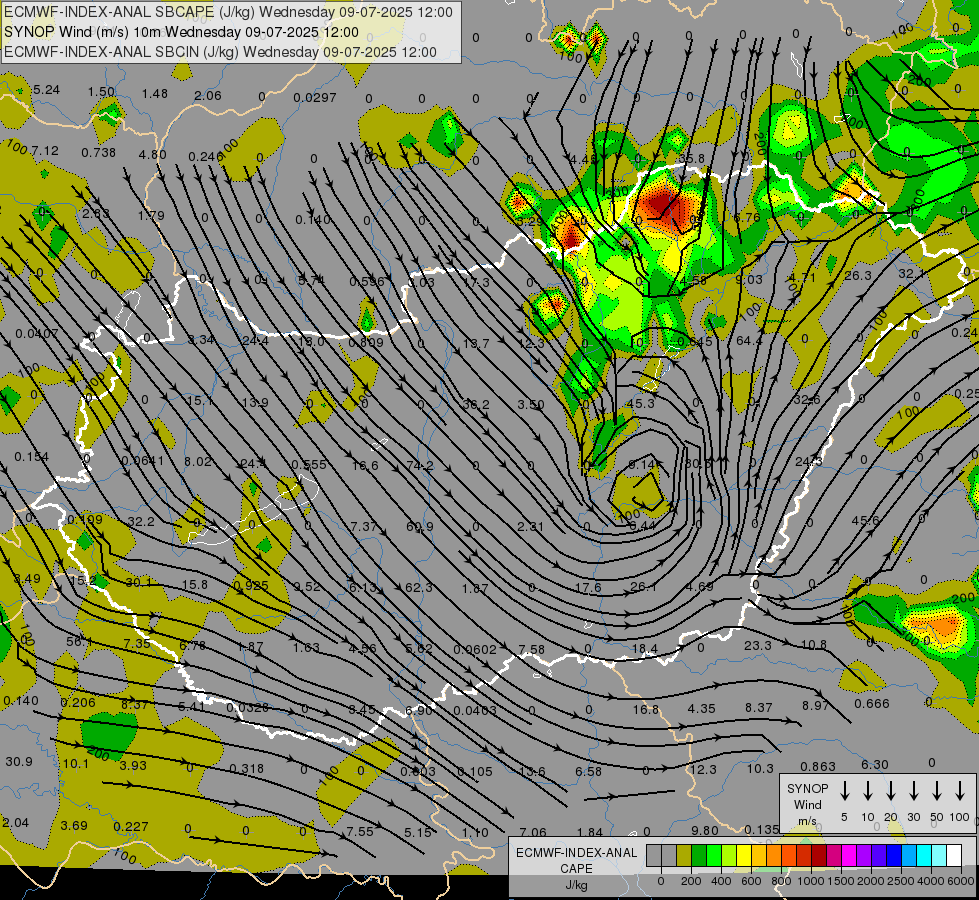Click the map value 0.154

tap(32, 457)
